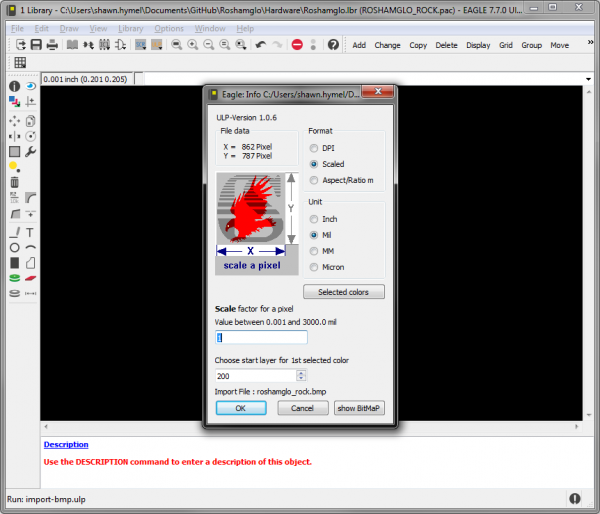The height and width of the screenshot is (514, 600).
Task: Click the red Stop command icon
Action: click(x=297, y=45)
